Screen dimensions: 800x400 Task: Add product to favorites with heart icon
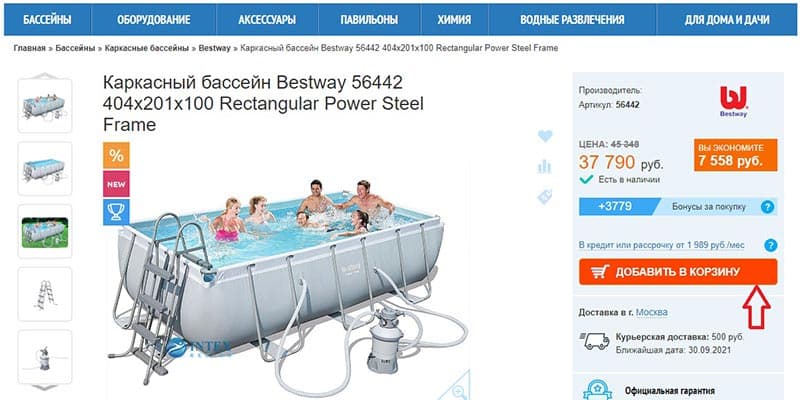[545, 136]
